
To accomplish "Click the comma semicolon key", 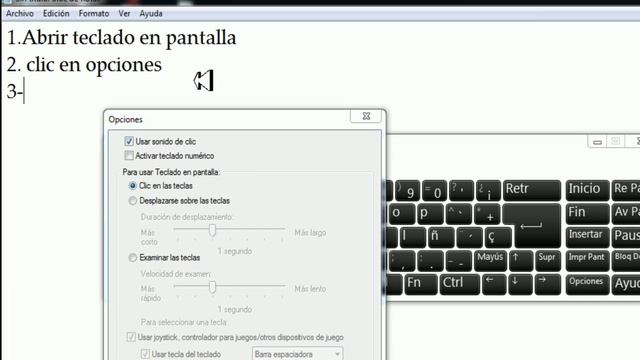I will pyautogui.click(x=402, y=260).
